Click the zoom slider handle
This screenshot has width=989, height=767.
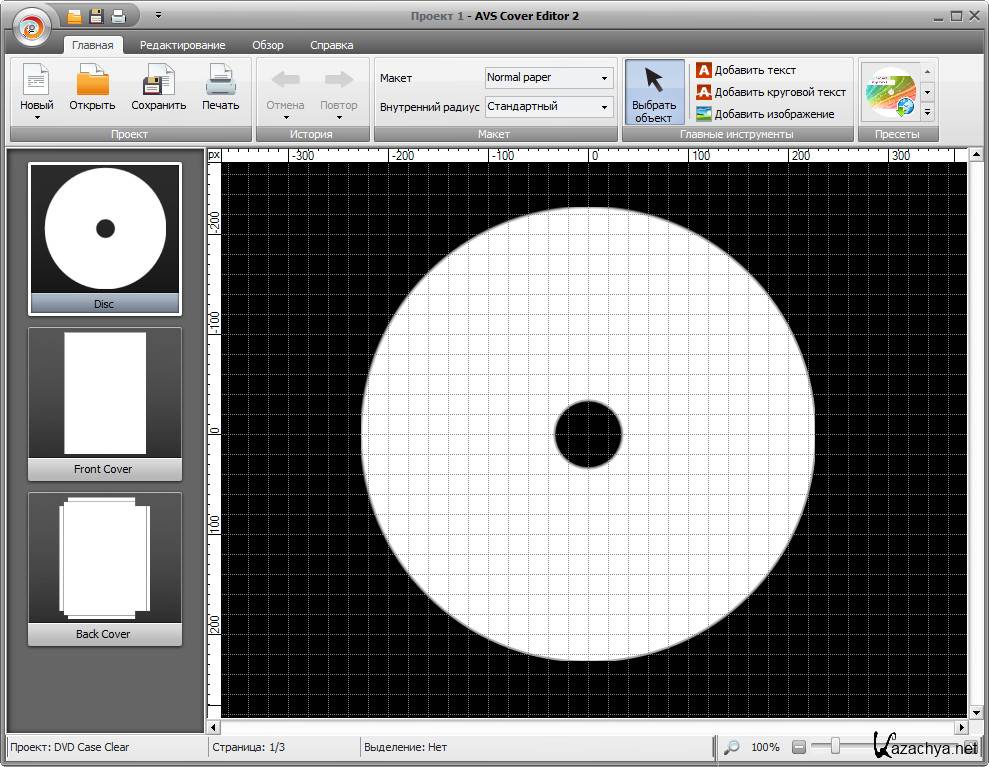pos(835,746)
